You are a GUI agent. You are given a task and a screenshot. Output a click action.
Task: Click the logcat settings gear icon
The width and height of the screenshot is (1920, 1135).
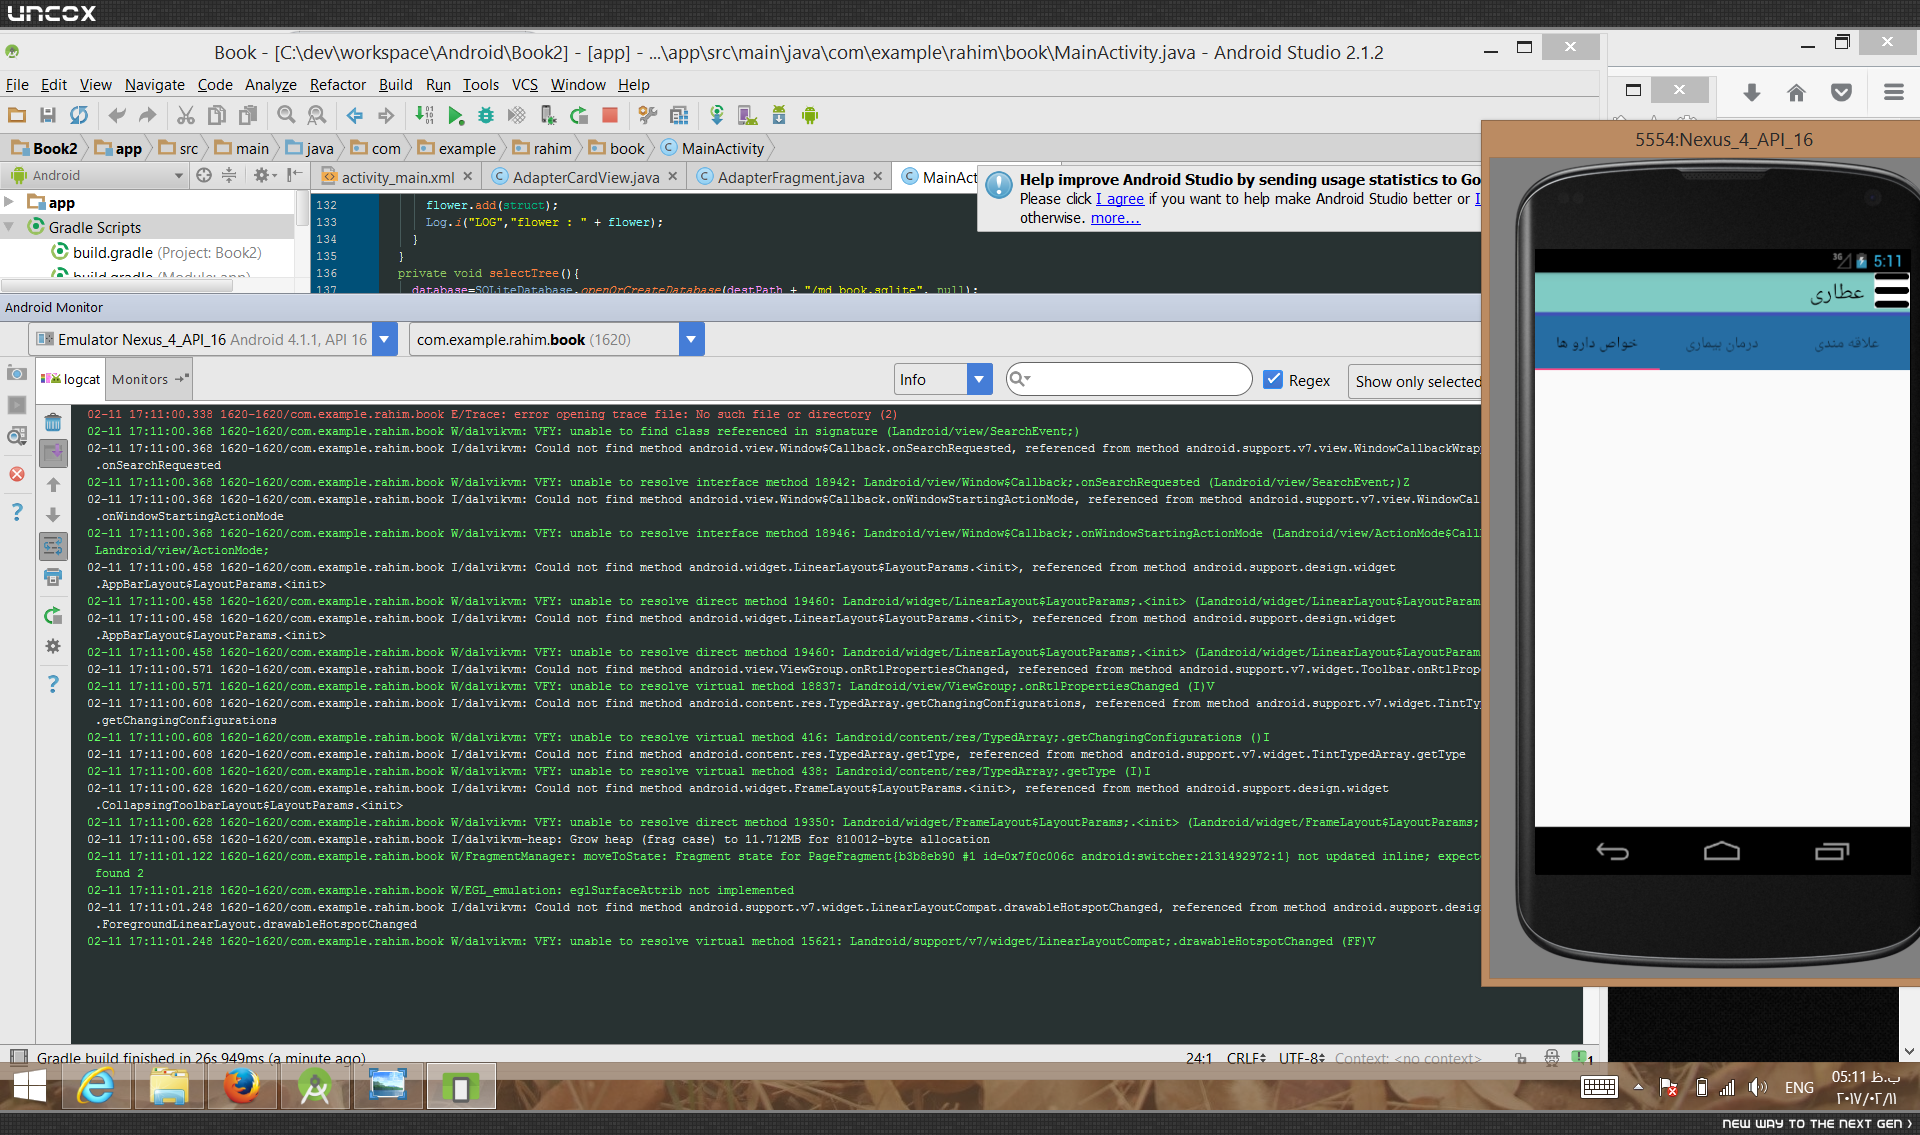(53, 647)
